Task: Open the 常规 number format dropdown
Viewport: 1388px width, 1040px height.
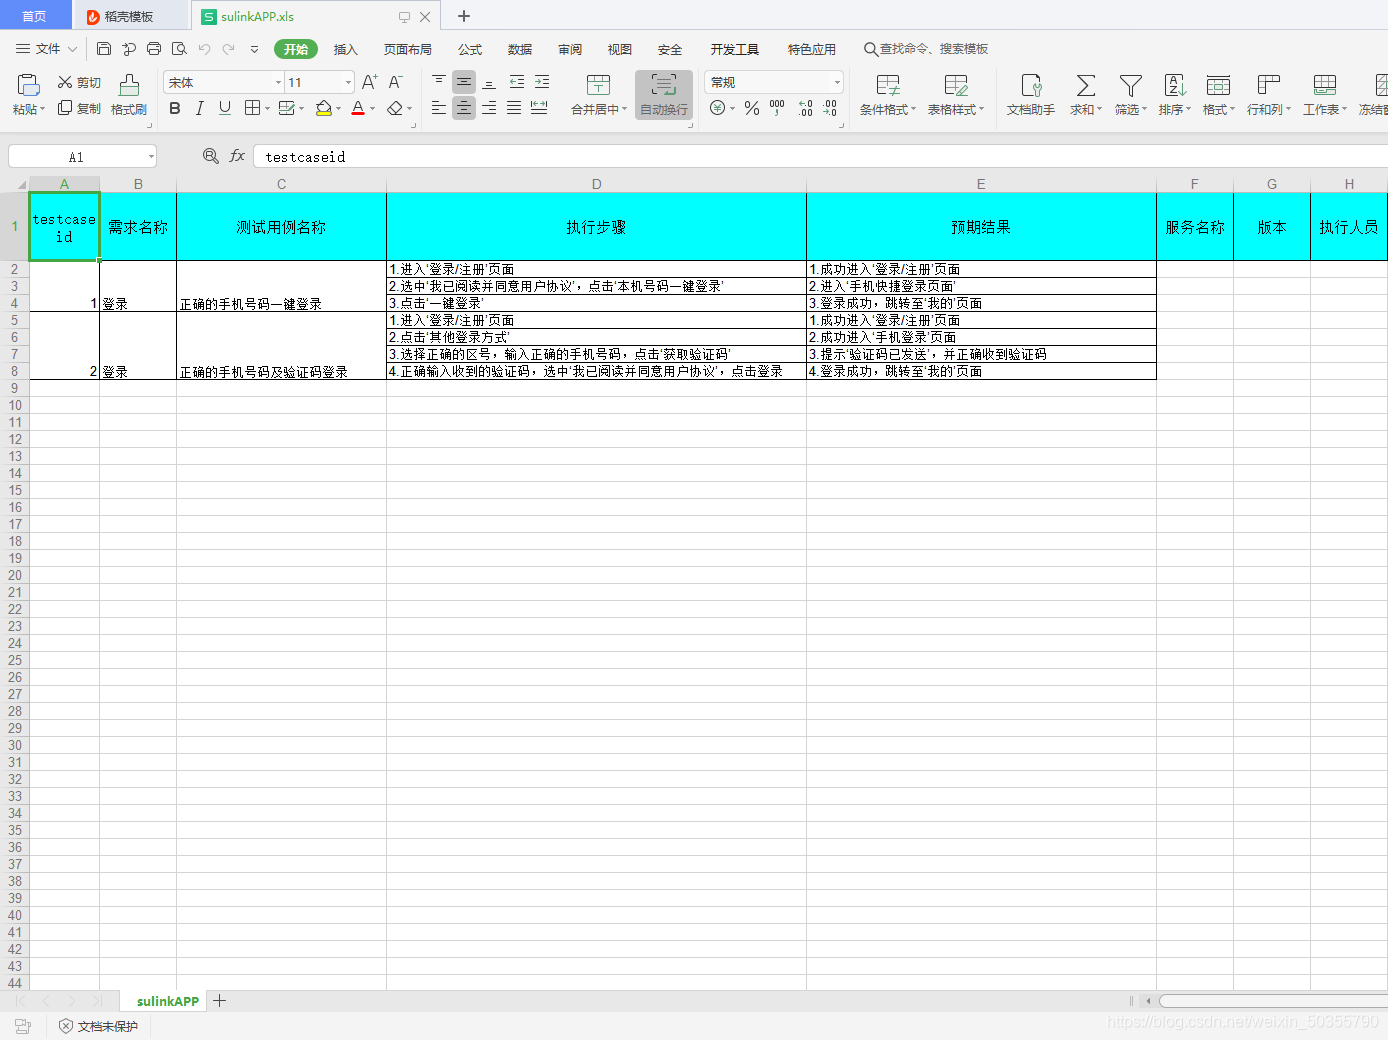Action: coord(773,81)
